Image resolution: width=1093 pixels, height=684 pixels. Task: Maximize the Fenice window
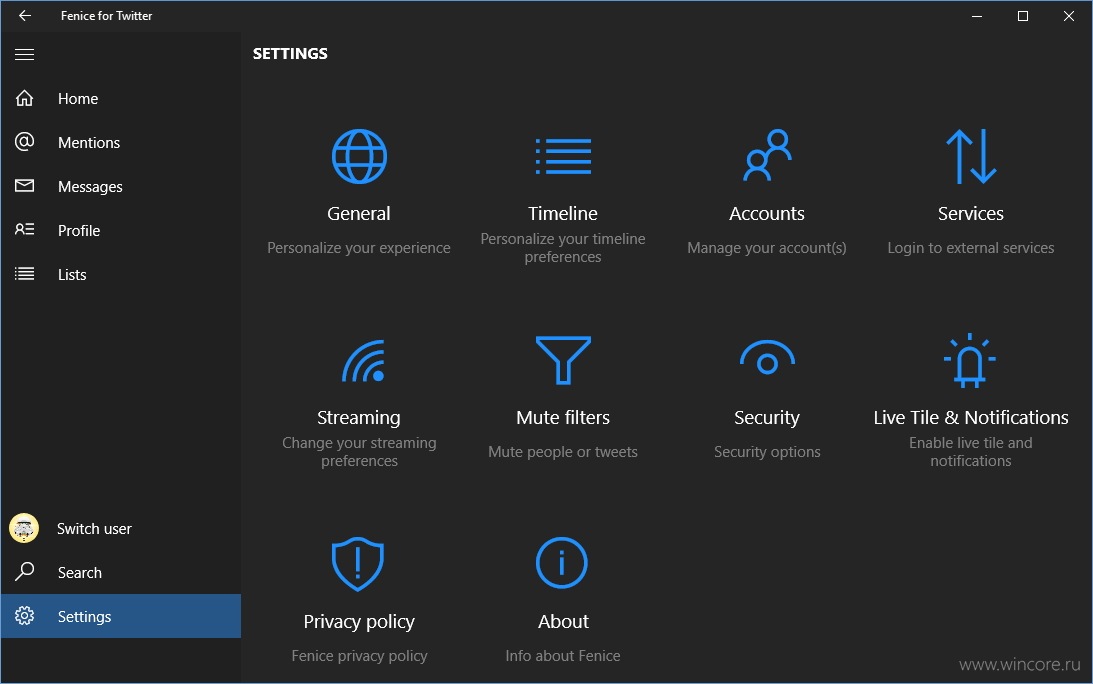pos(1023,15)
